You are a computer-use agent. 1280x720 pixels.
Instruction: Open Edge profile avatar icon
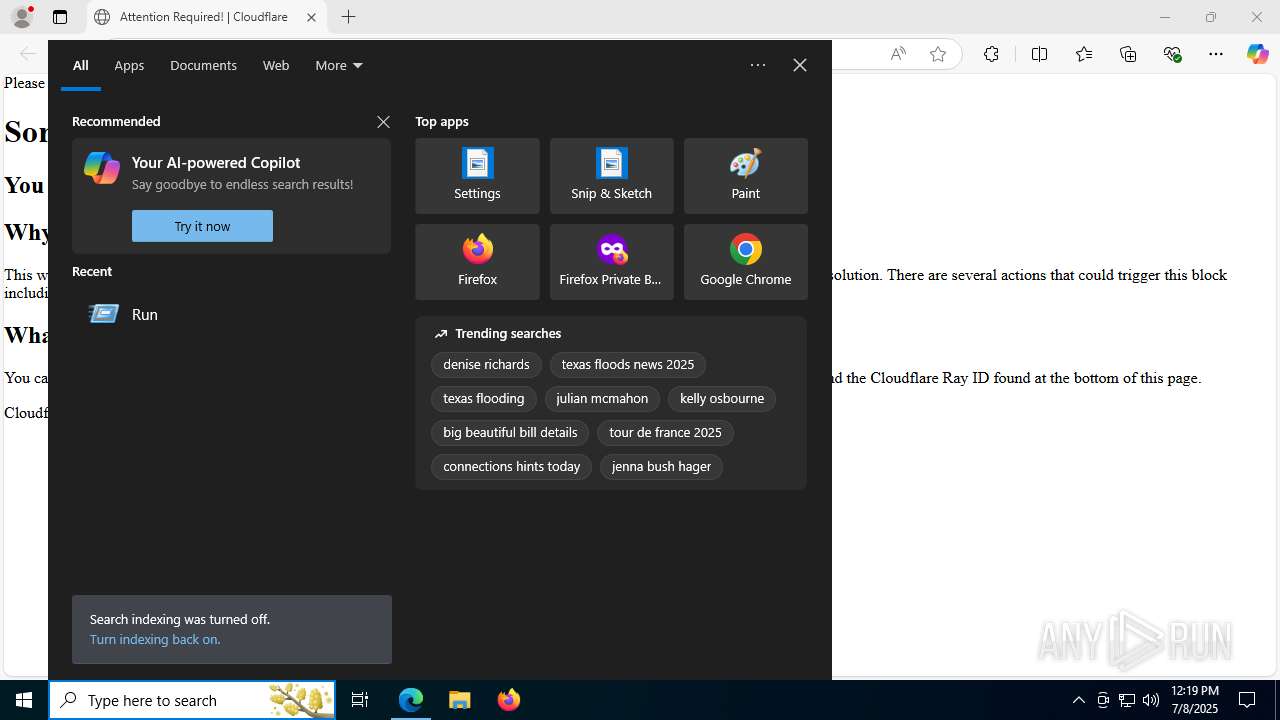tap(22, 17)
